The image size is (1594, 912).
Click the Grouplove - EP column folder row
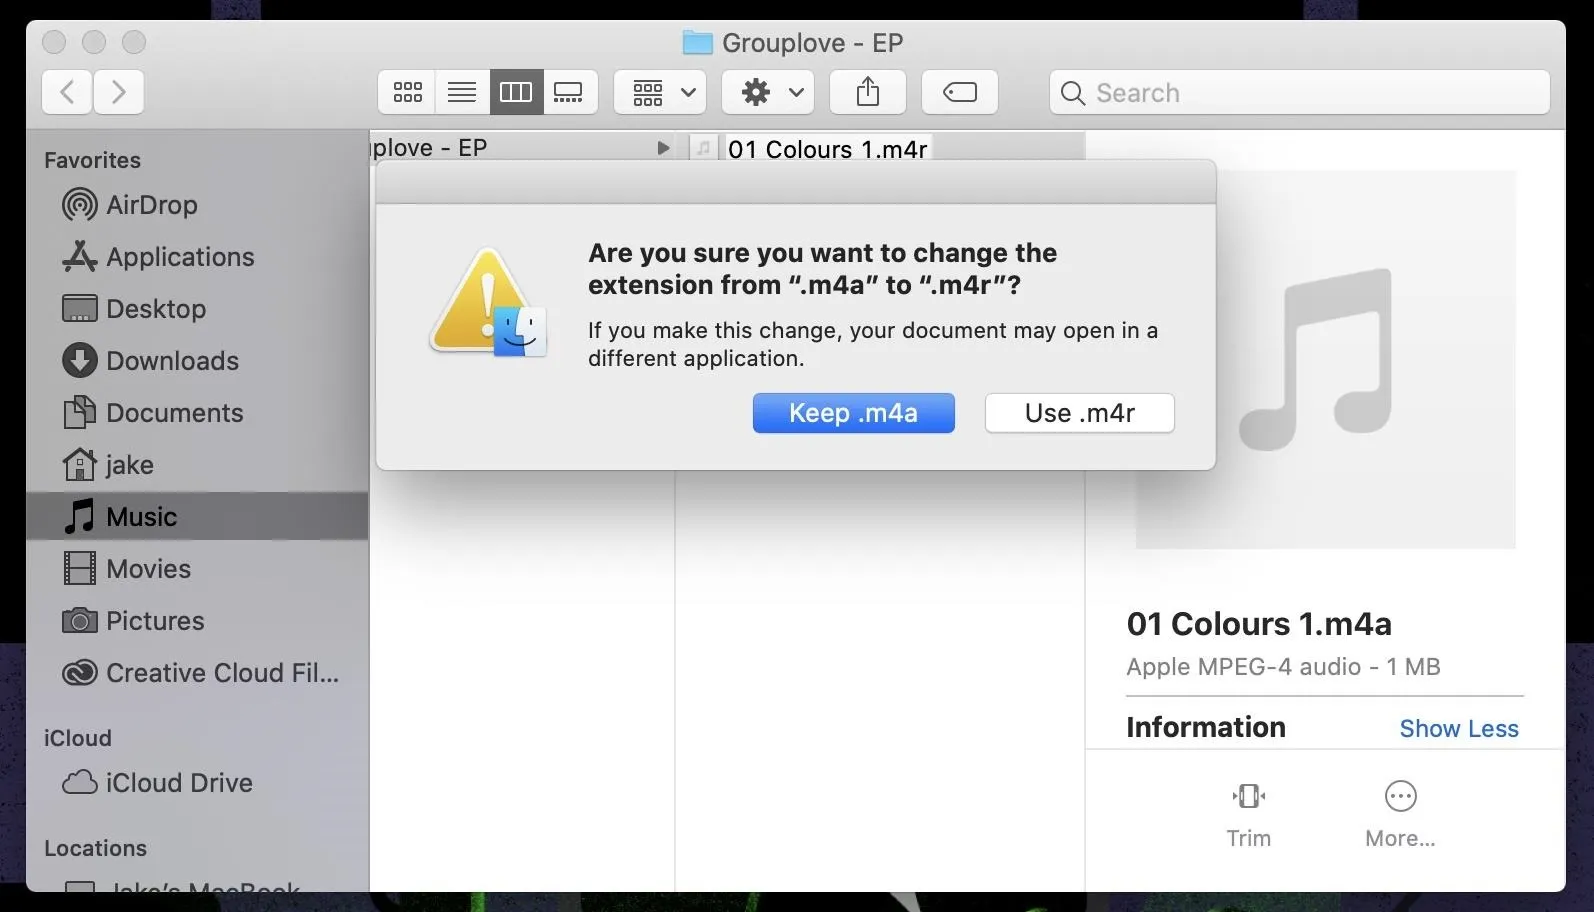pos(520,148)
